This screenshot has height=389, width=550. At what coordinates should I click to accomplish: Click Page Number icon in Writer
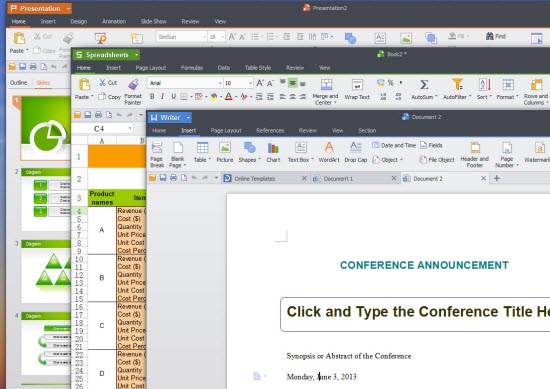(x=507, y=148)
